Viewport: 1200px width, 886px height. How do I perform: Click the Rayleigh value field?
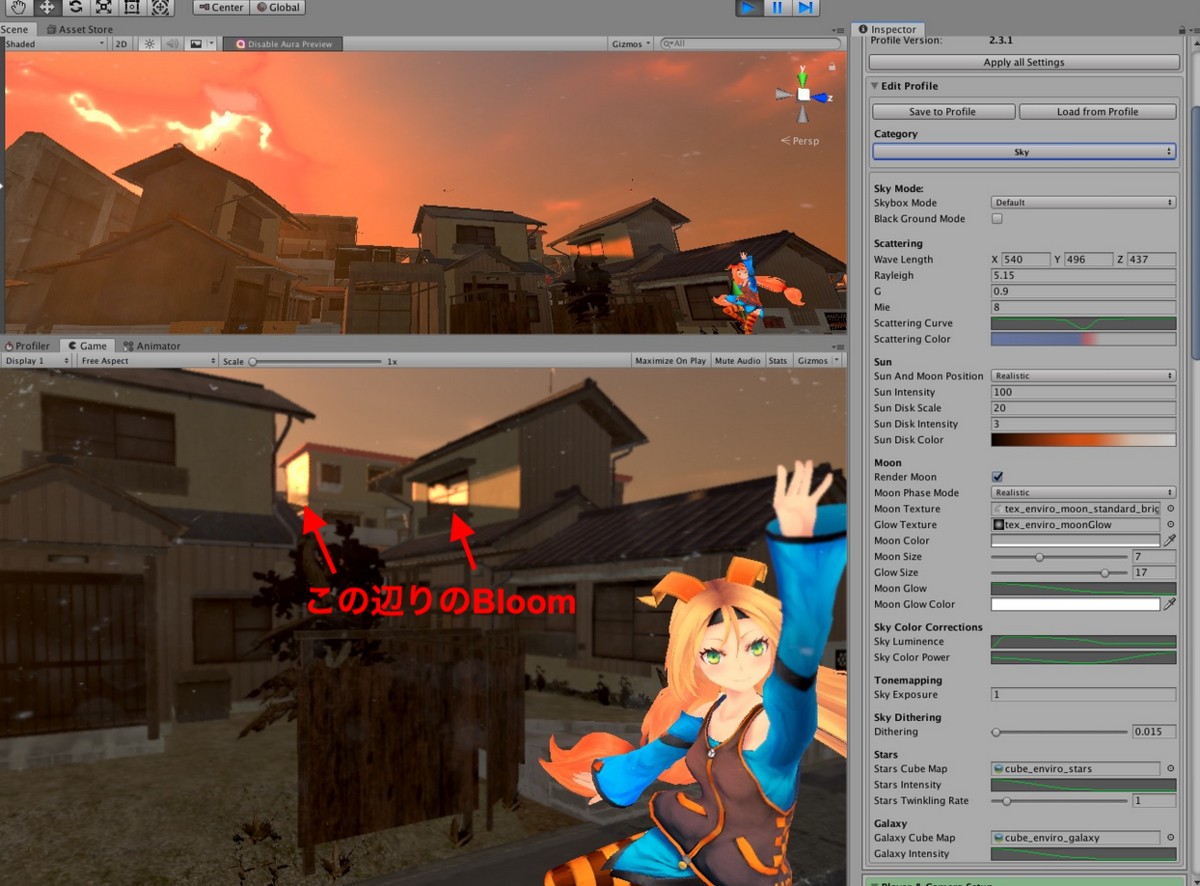tap(1083, 276)
